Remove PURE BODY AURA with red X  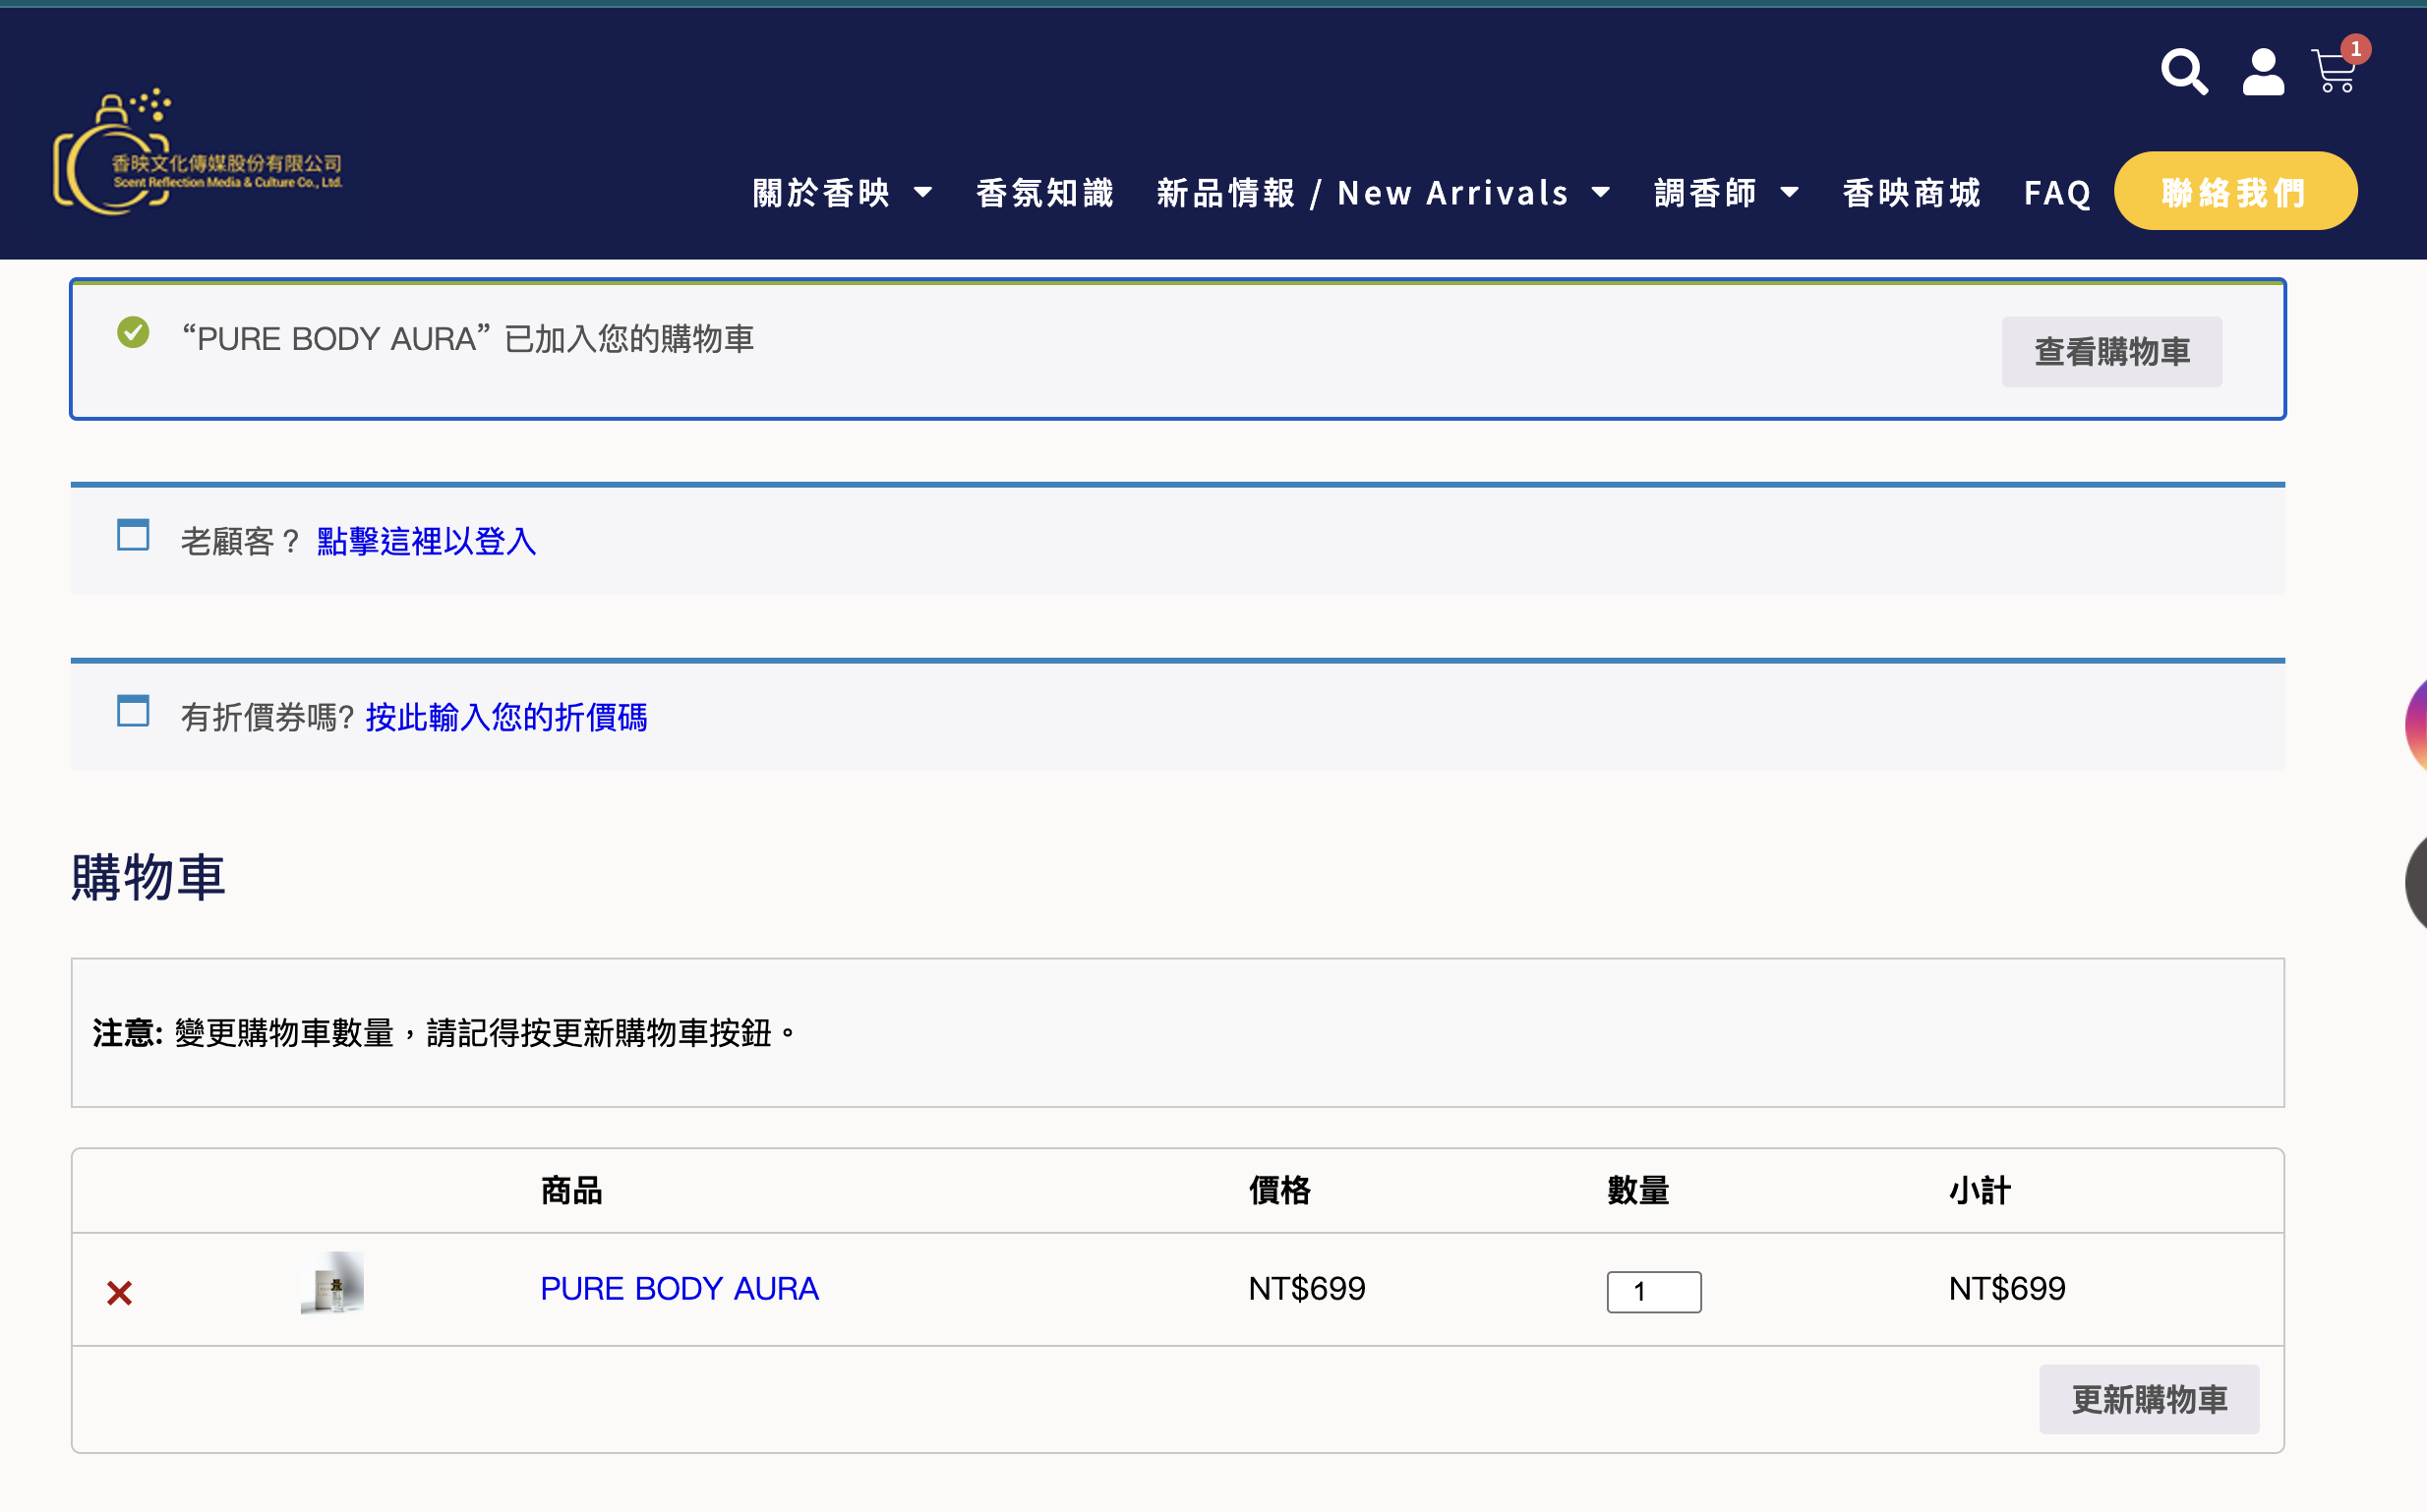pyautogui.click(x=119, y=1292)
